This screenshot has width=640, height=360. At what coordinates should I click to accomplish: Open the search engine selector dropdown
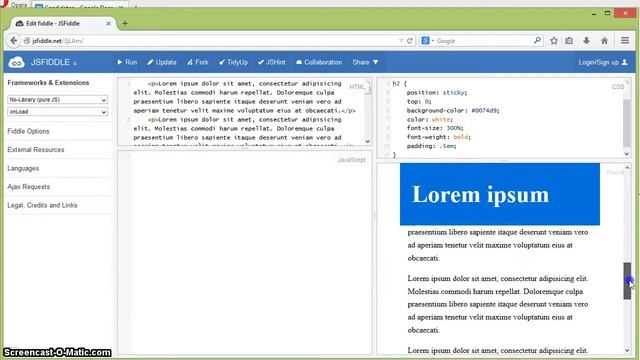pyautogui.click(x=427, y=41)
